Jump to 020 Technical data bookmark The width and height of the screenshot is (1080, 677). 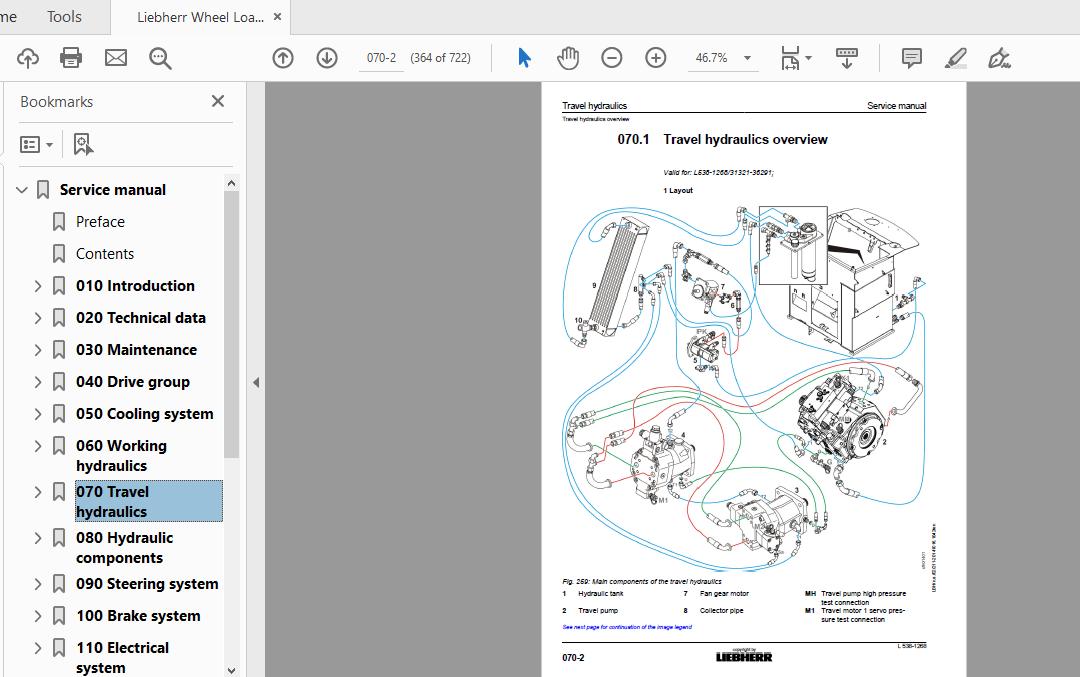(x=141, y=317)
